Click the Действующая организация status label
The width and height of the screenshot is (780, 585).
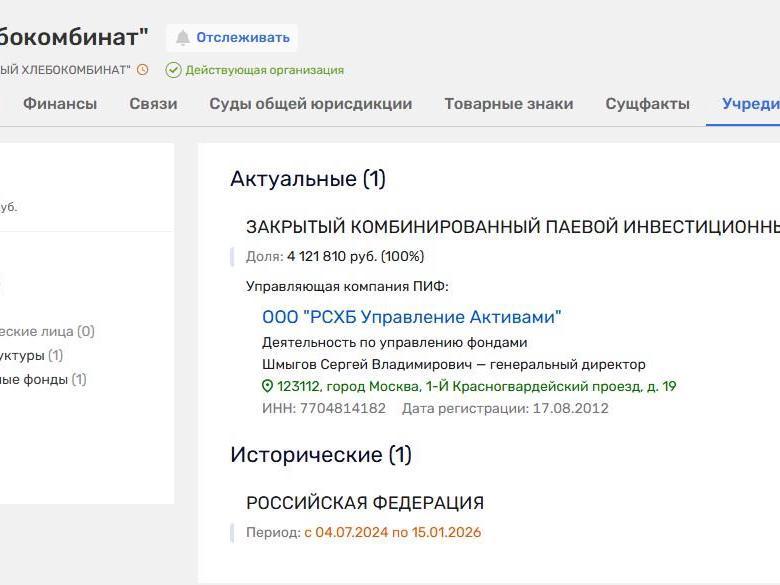point(264,70)
